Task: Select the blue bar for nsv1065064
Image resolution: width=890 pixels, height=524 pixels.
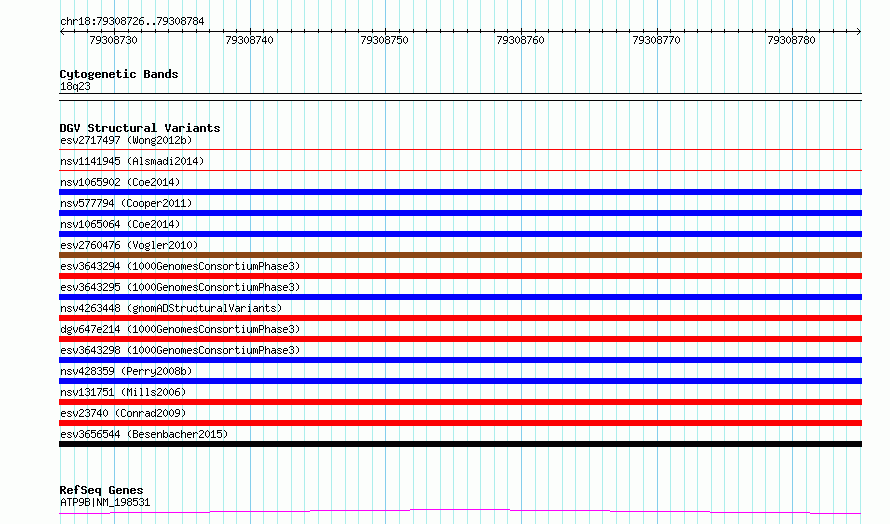Action: tap(460, 234)
